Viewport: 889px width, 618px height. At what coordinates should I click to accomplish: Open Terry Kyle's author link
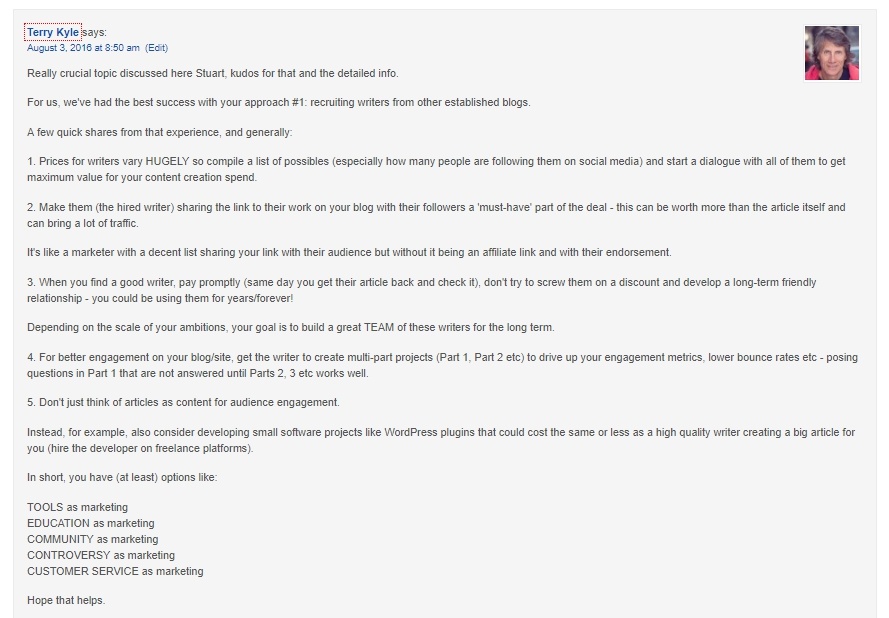(x=53, y=32)
